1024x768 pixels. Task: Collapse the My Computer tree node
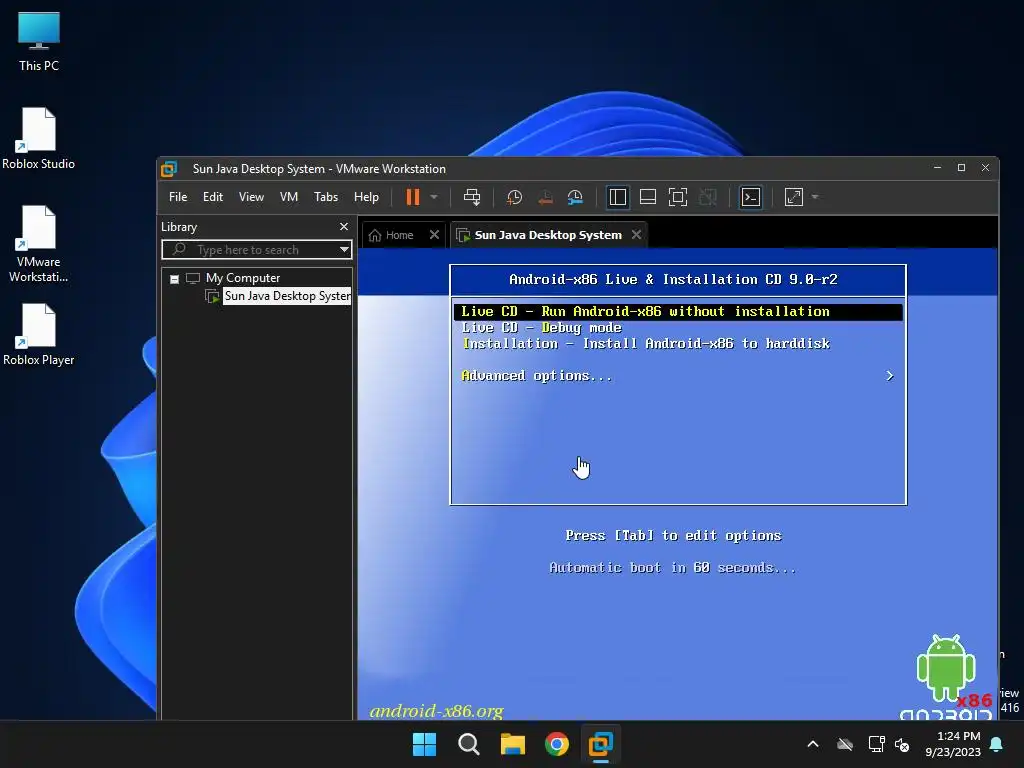click(x=174, y=279)
